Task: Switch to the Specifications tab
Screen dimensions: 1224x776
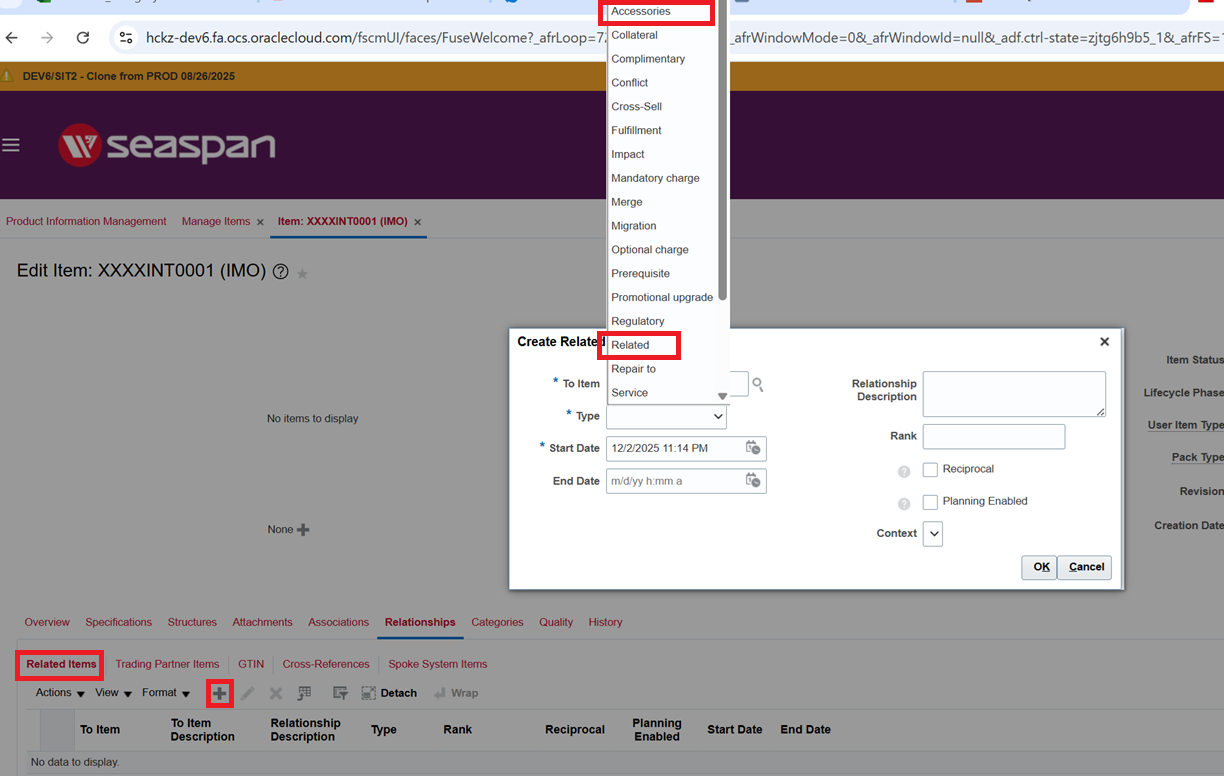Action: pos(118,622)
